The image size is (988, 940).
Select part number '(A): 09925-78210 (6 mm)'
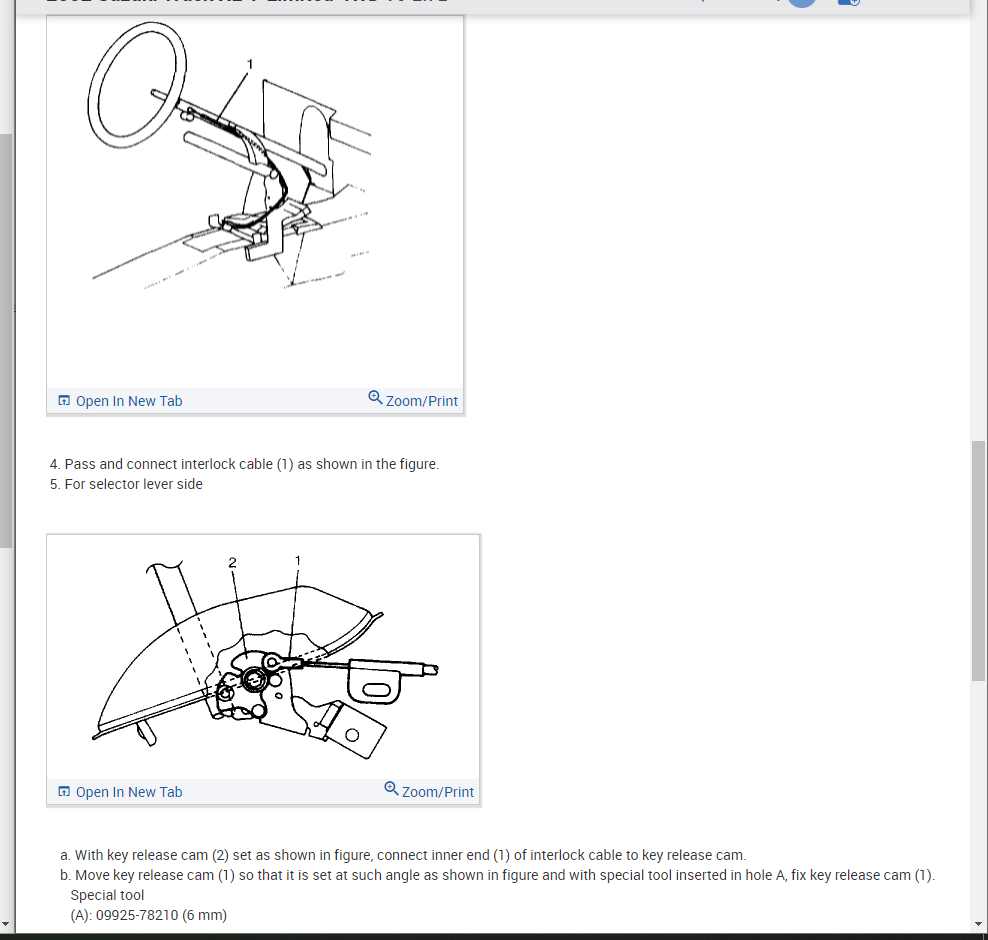coord(149,915)
